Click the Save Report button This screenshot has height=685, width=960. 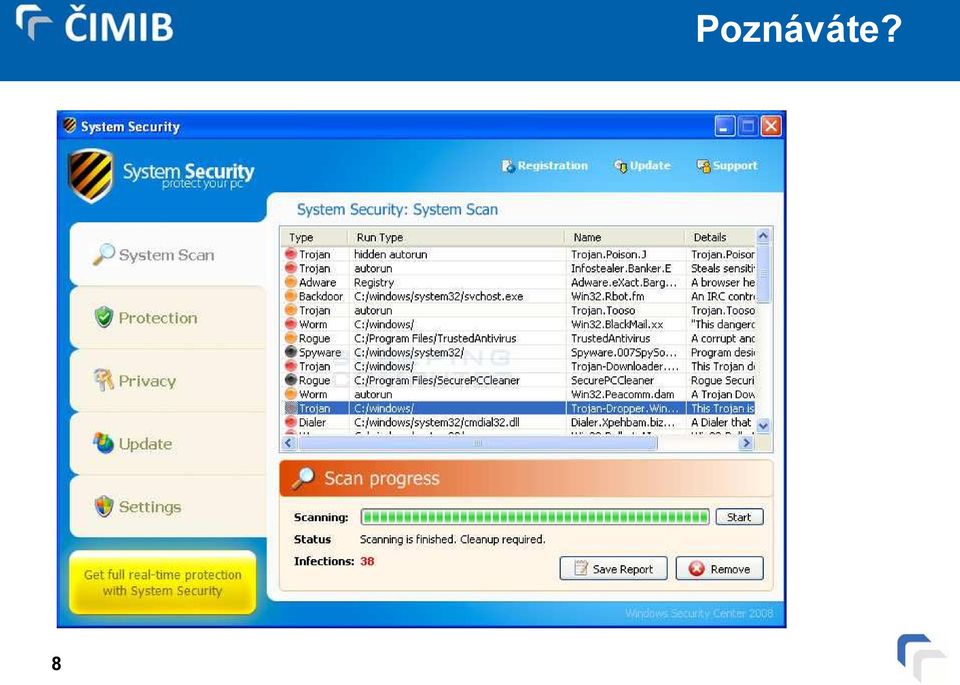[613, 569]
